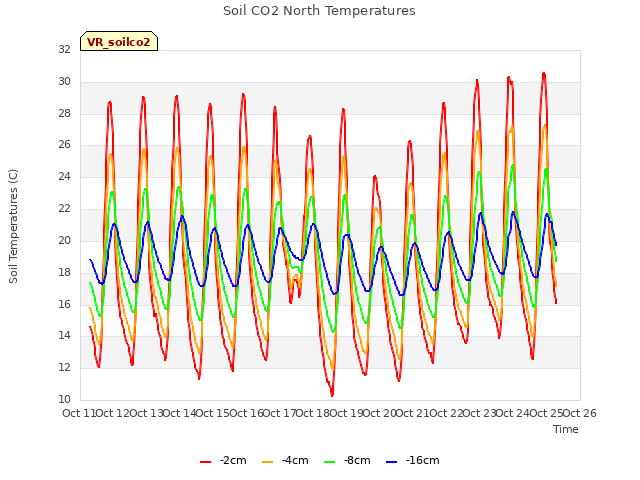Click the VR_soilco2 label box
640x480 pixels.
click(119, 41)
